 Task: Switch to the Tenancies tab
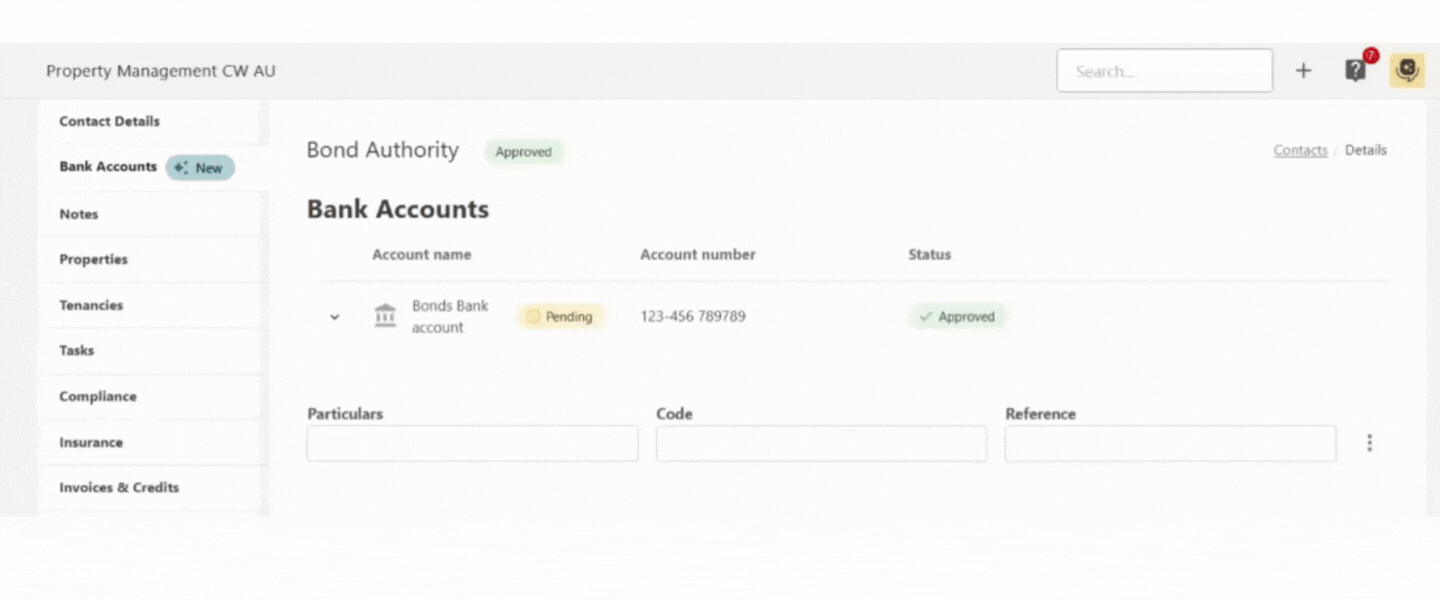(91, 305)
